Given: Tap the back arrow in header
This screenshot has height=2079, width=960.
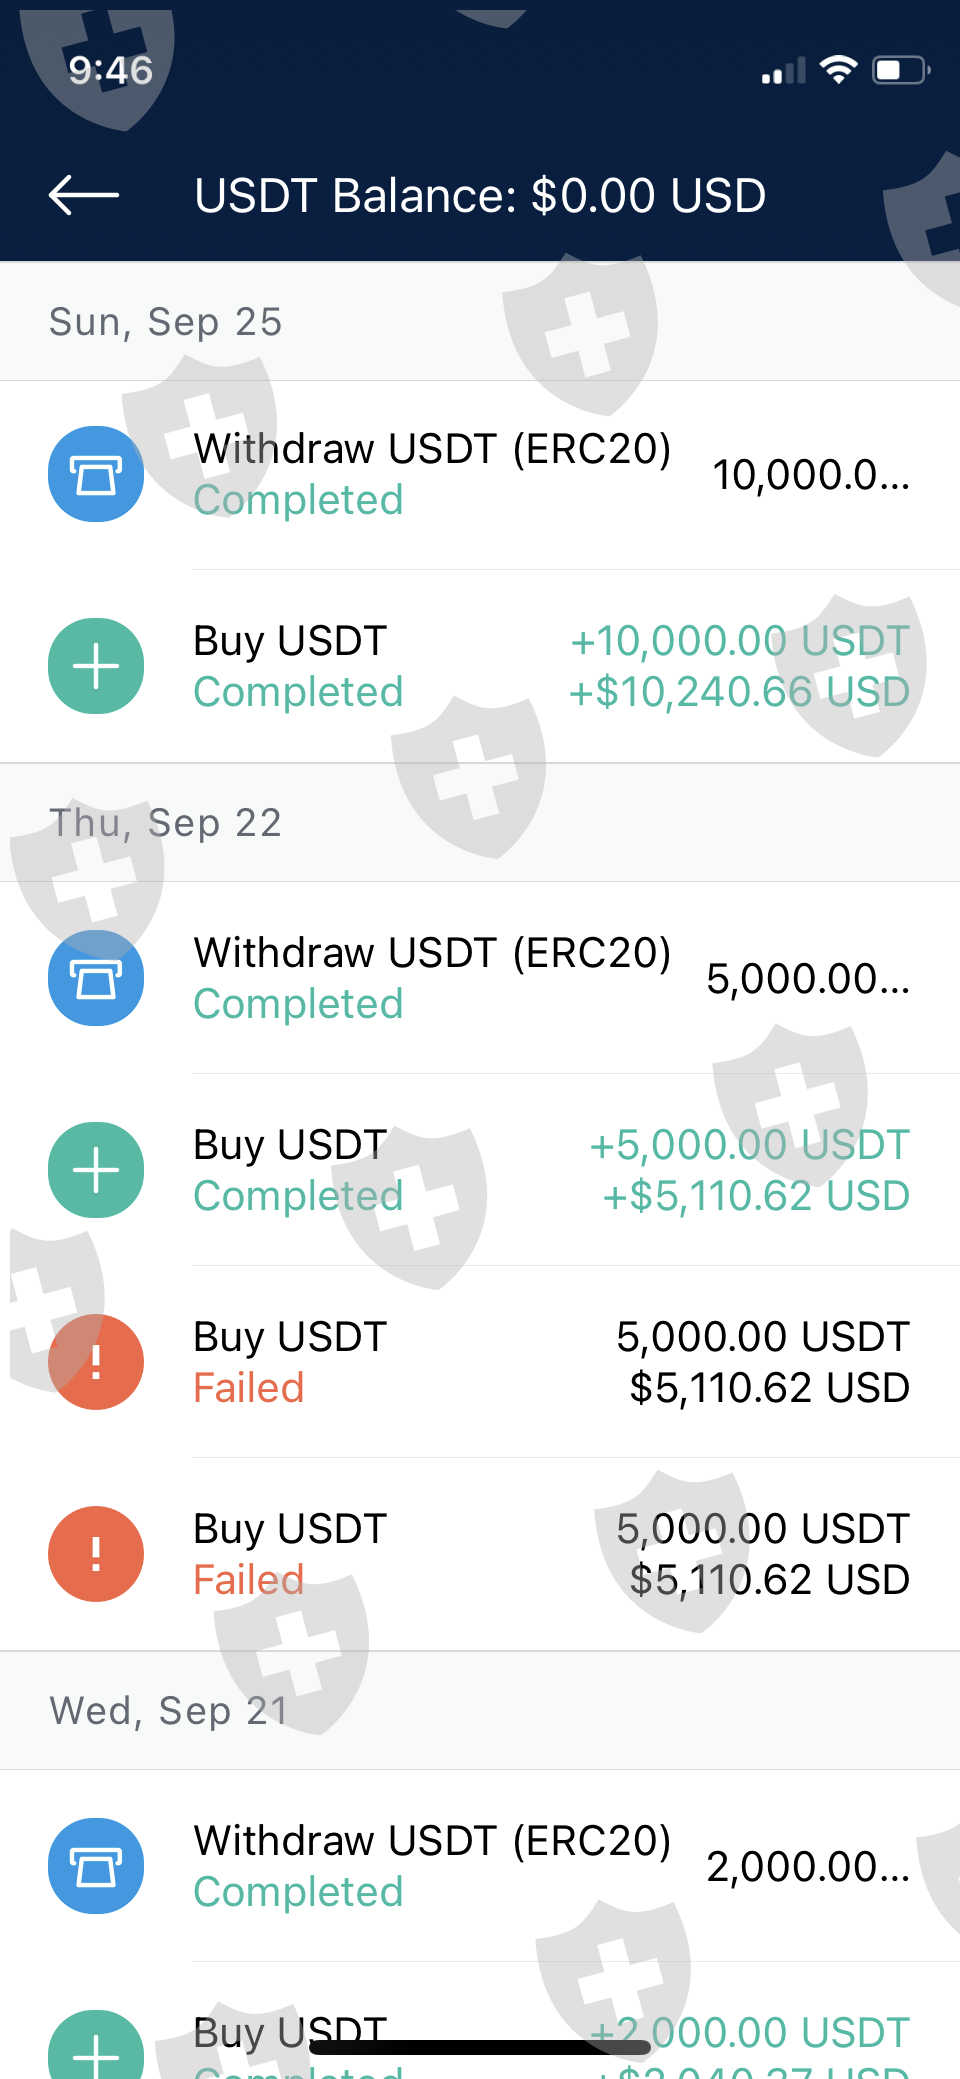Looking at the screenshot, I should [x=84, y=195].
